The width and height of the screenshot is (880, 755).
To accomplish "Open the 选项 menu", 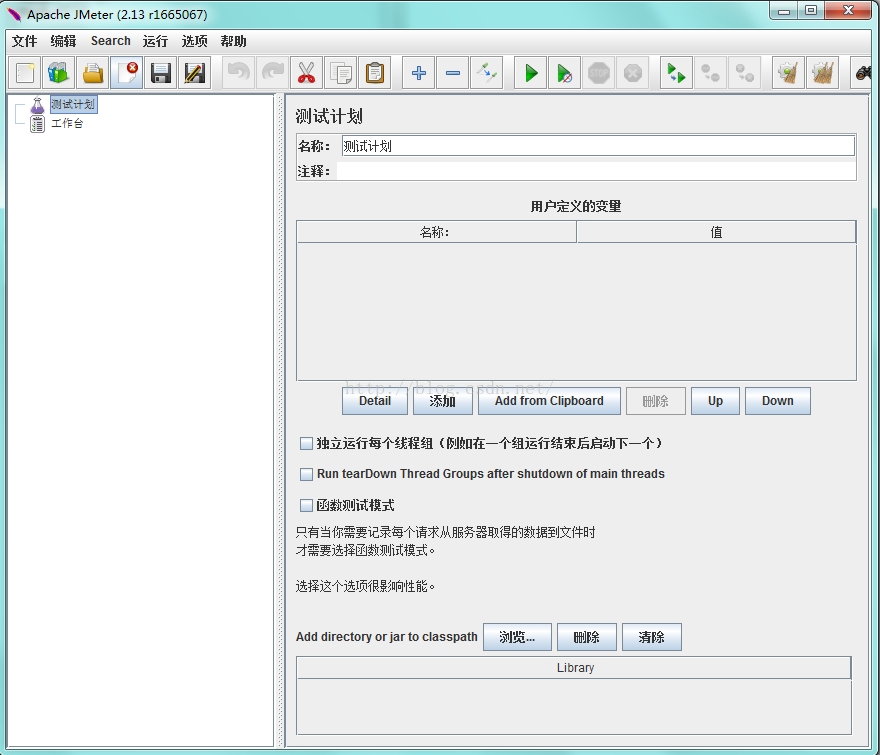I will (194, 41).
